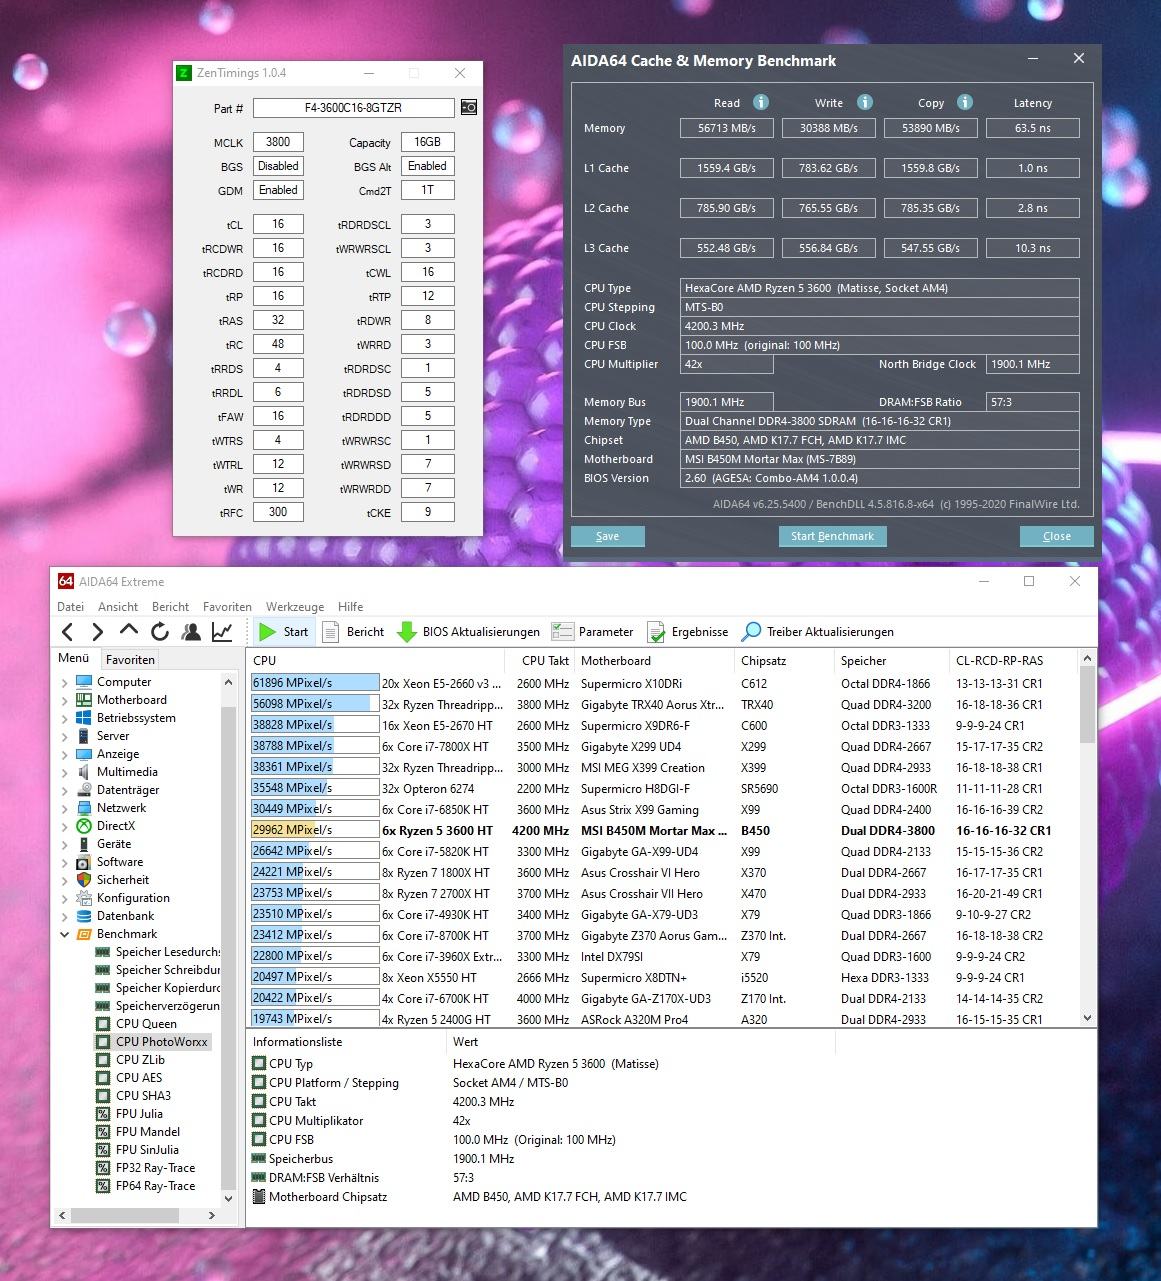Click the up arrow navigation icon
The width and height of the screenshot is (1161, 1281).
(x=128, y=631)
